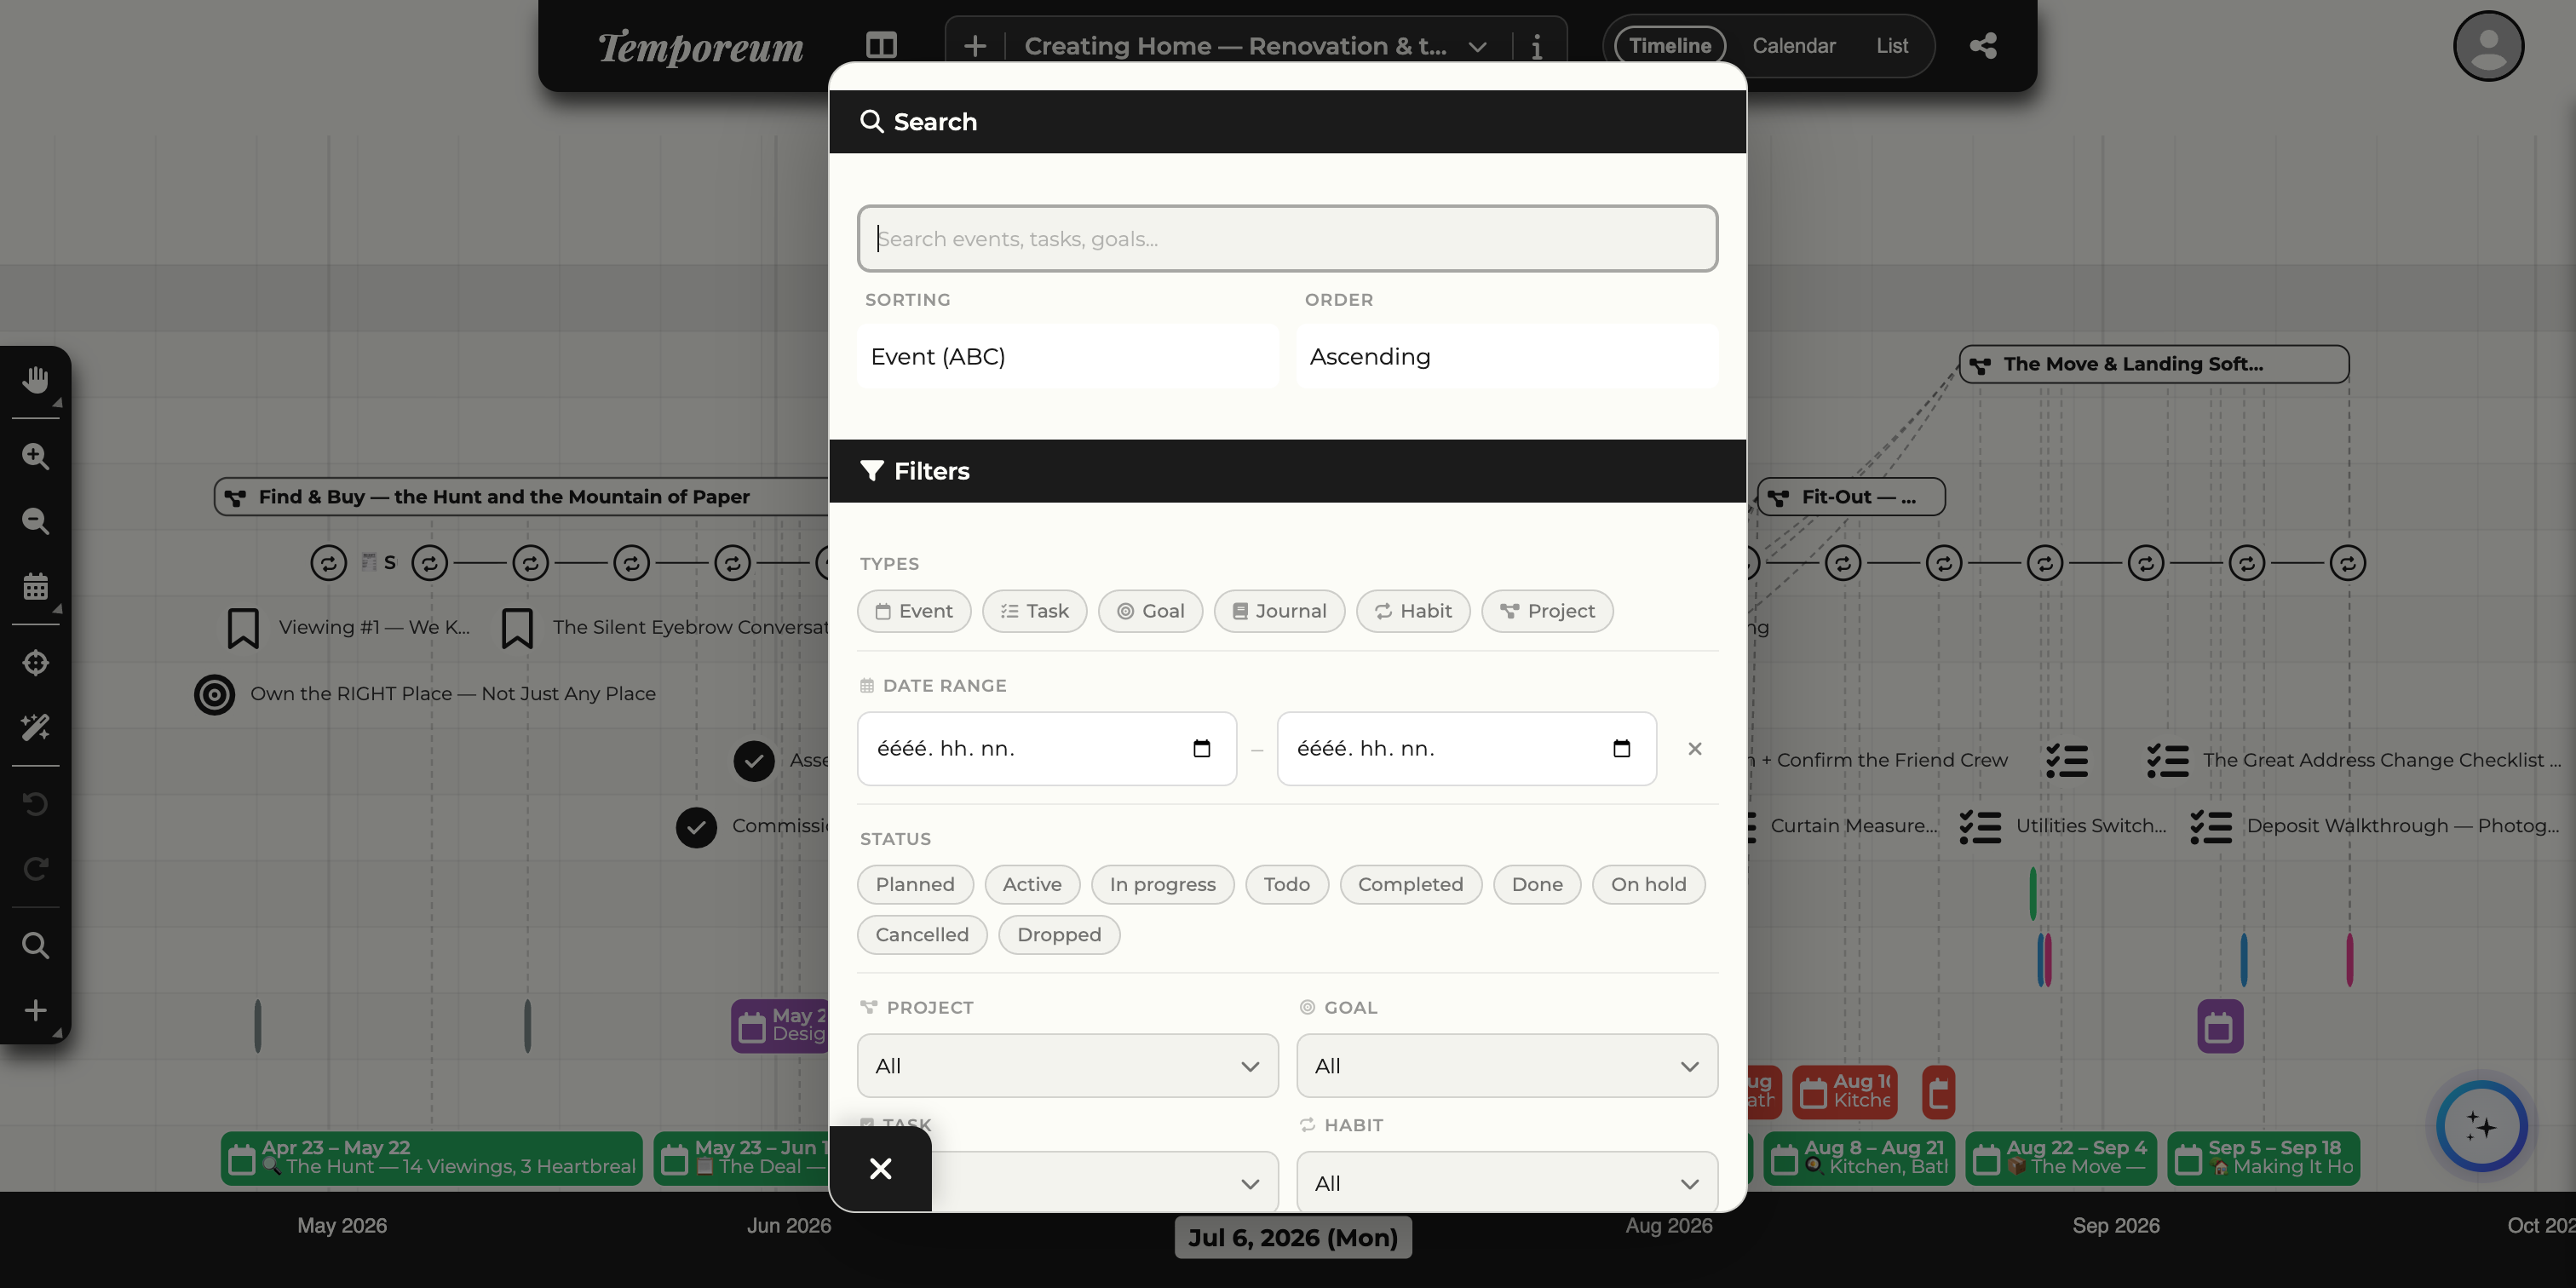Viewport: 2576px width, 1288px height.
Task: Switch to the Timeline view
Action: point(1669,46)
